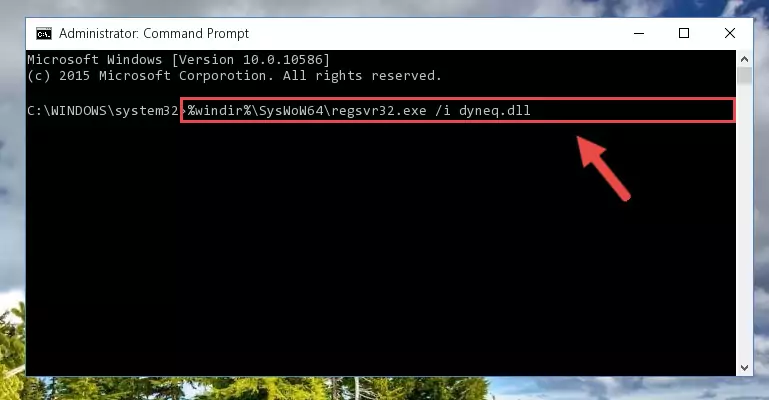The image size is (769, 400).
Task: Maximize the Command Prompt window
Action: point(684,33)
